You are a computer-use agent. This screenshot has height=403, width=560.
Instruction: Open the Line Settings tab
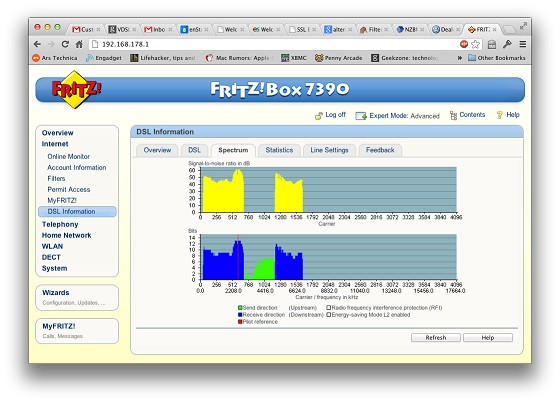click(x=329, y=150)
